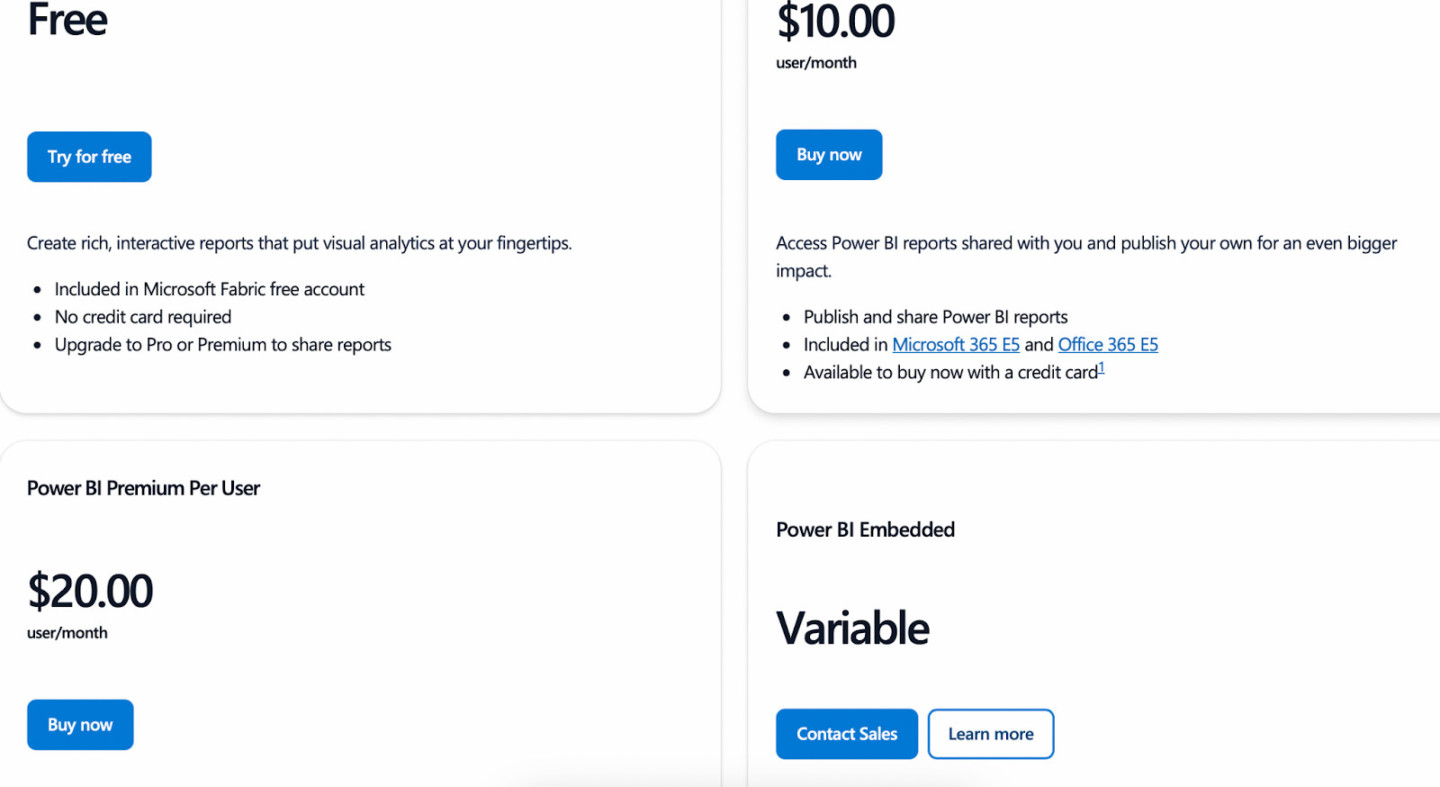Click Learn more about Power BI Embedded
The width and height of the screenshot is (1440, 787).
pos(991,733)
